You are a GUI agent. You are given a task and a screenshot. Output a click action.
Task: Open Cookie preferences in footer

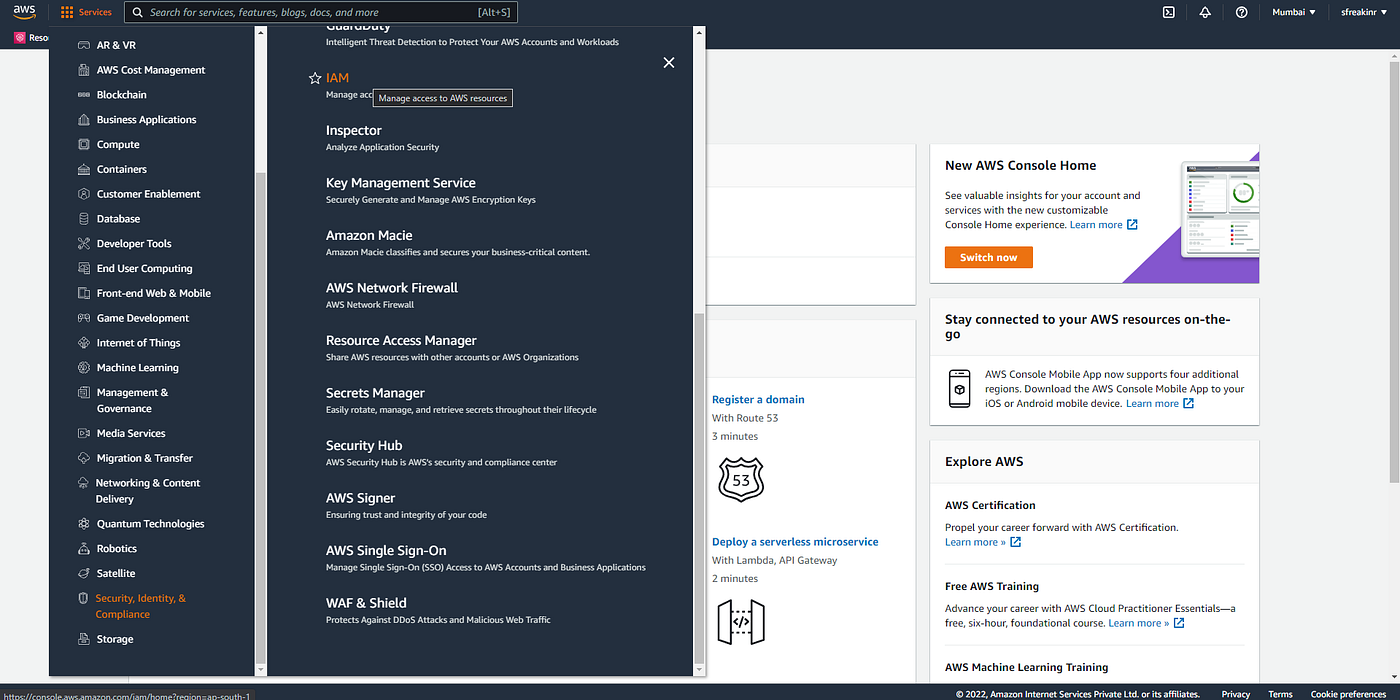coord(1348,693)
